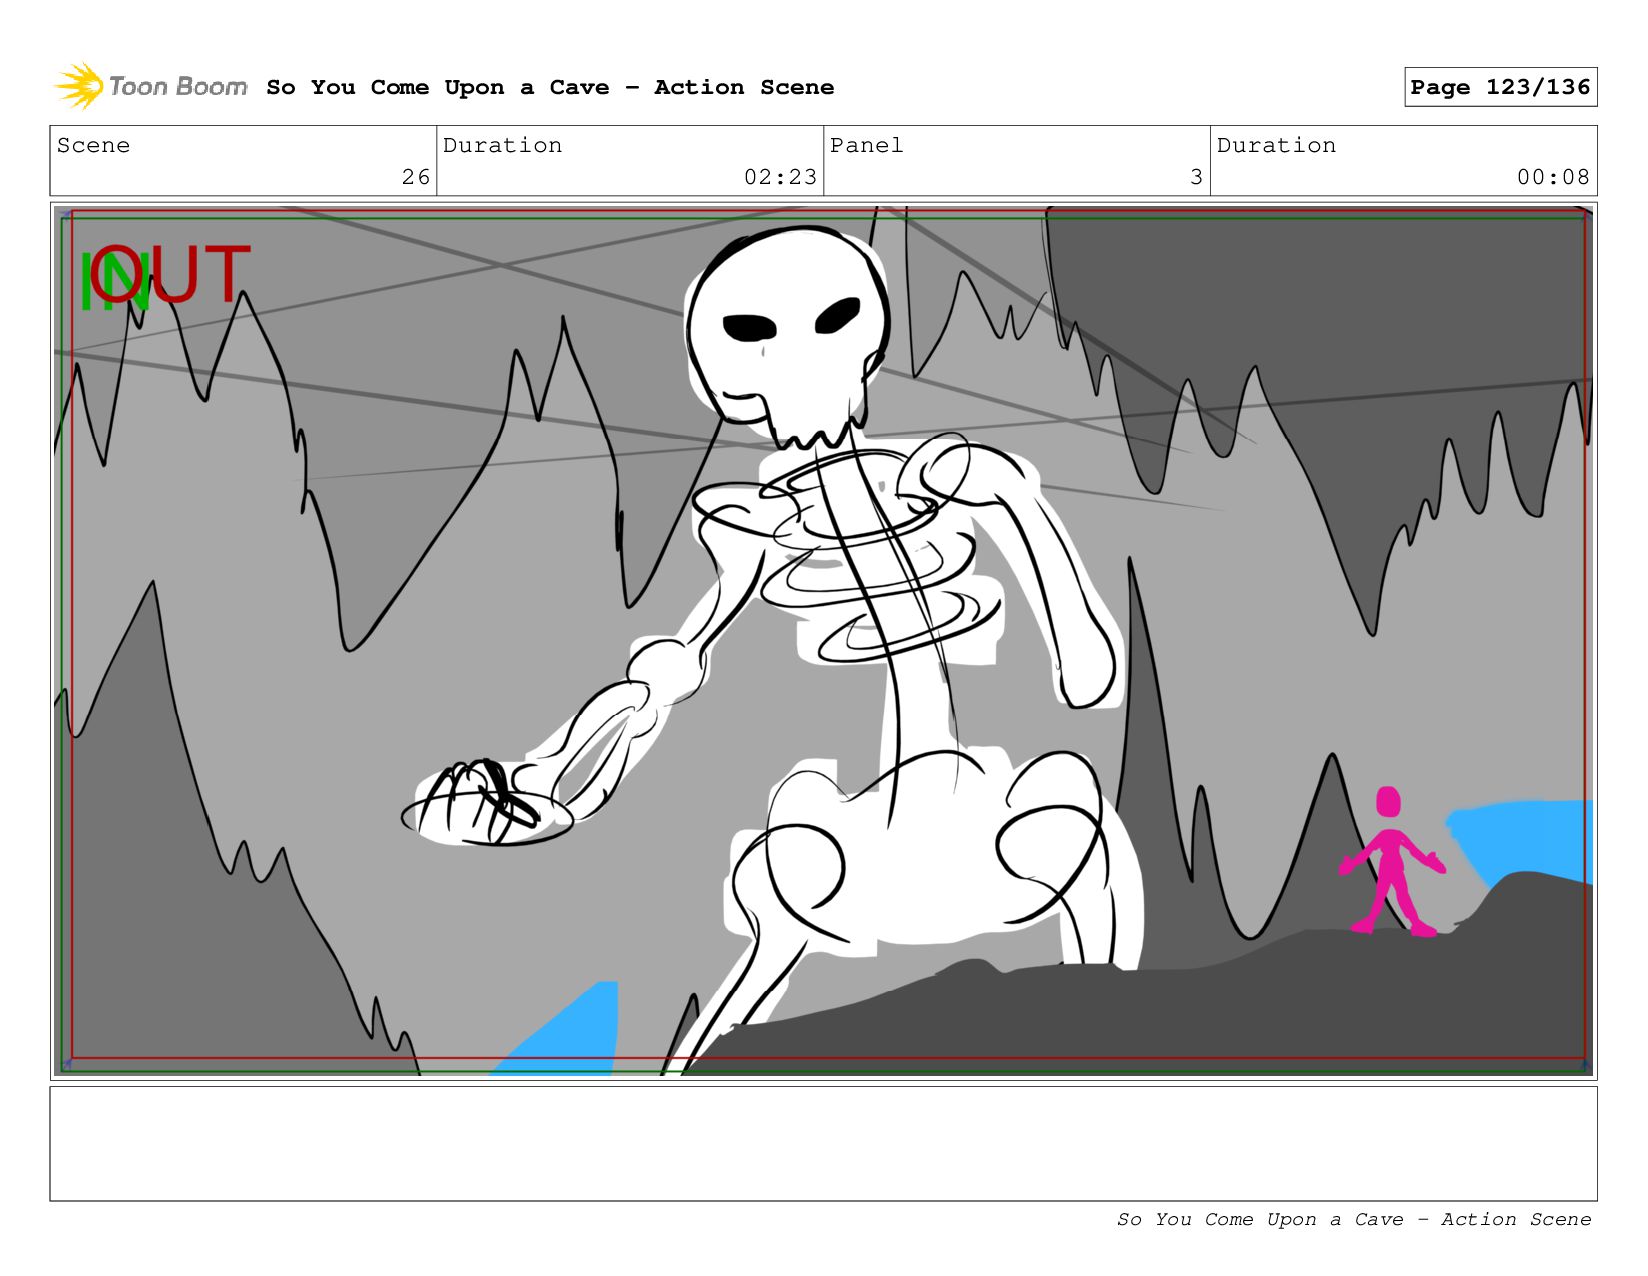This screenshot has width=1648, height=1276.
Task: Click the 'Scene' label
Action: point(93,145)
